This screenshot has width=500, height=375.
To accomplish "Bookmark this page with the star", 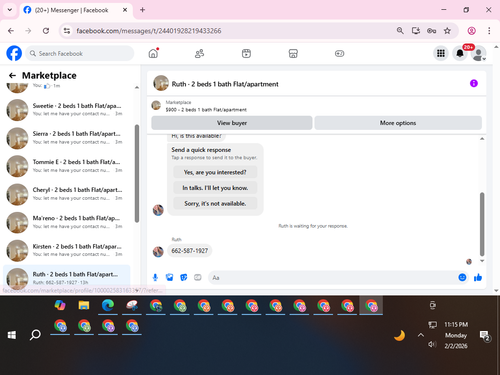I will click(447, 31).
